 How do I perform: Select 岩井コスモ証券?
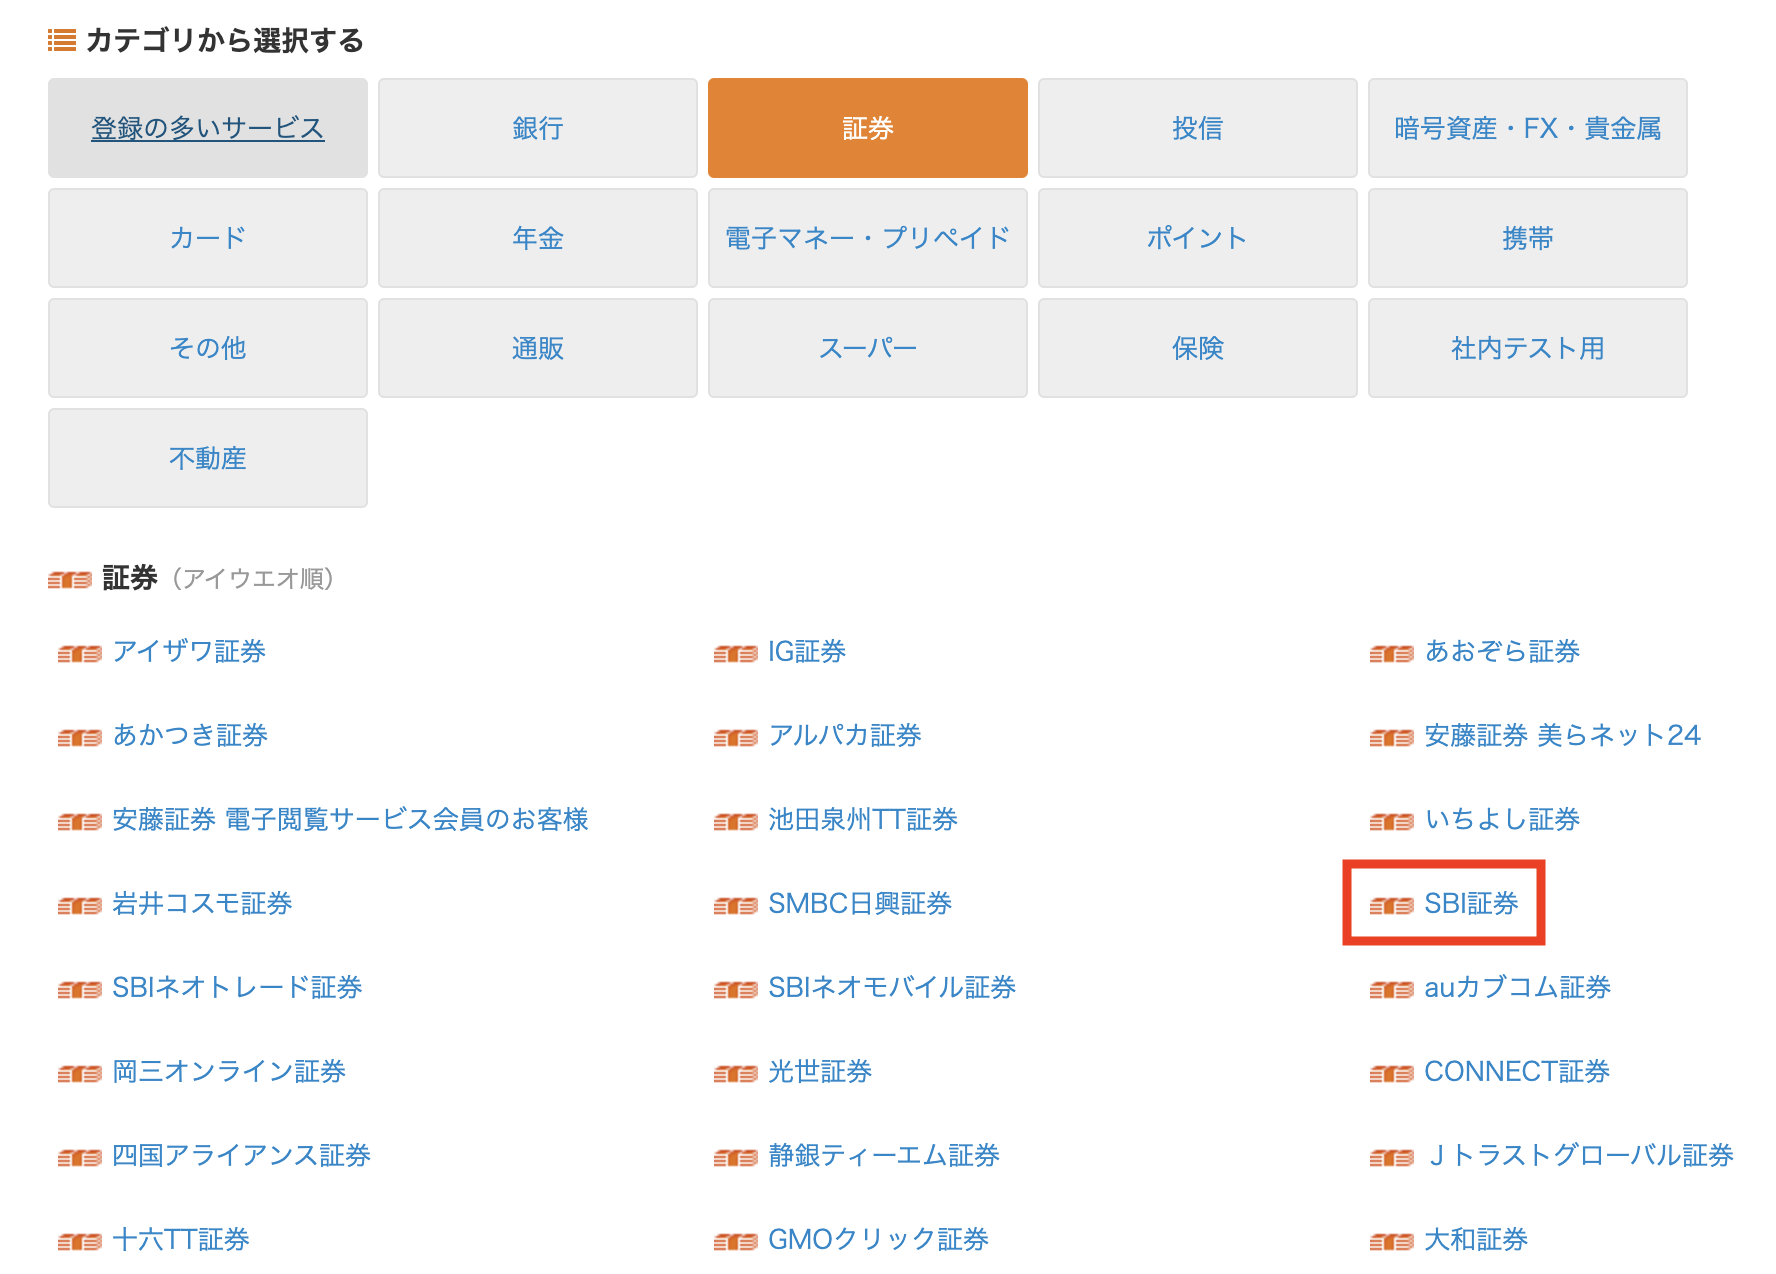[x=202, y=904]
